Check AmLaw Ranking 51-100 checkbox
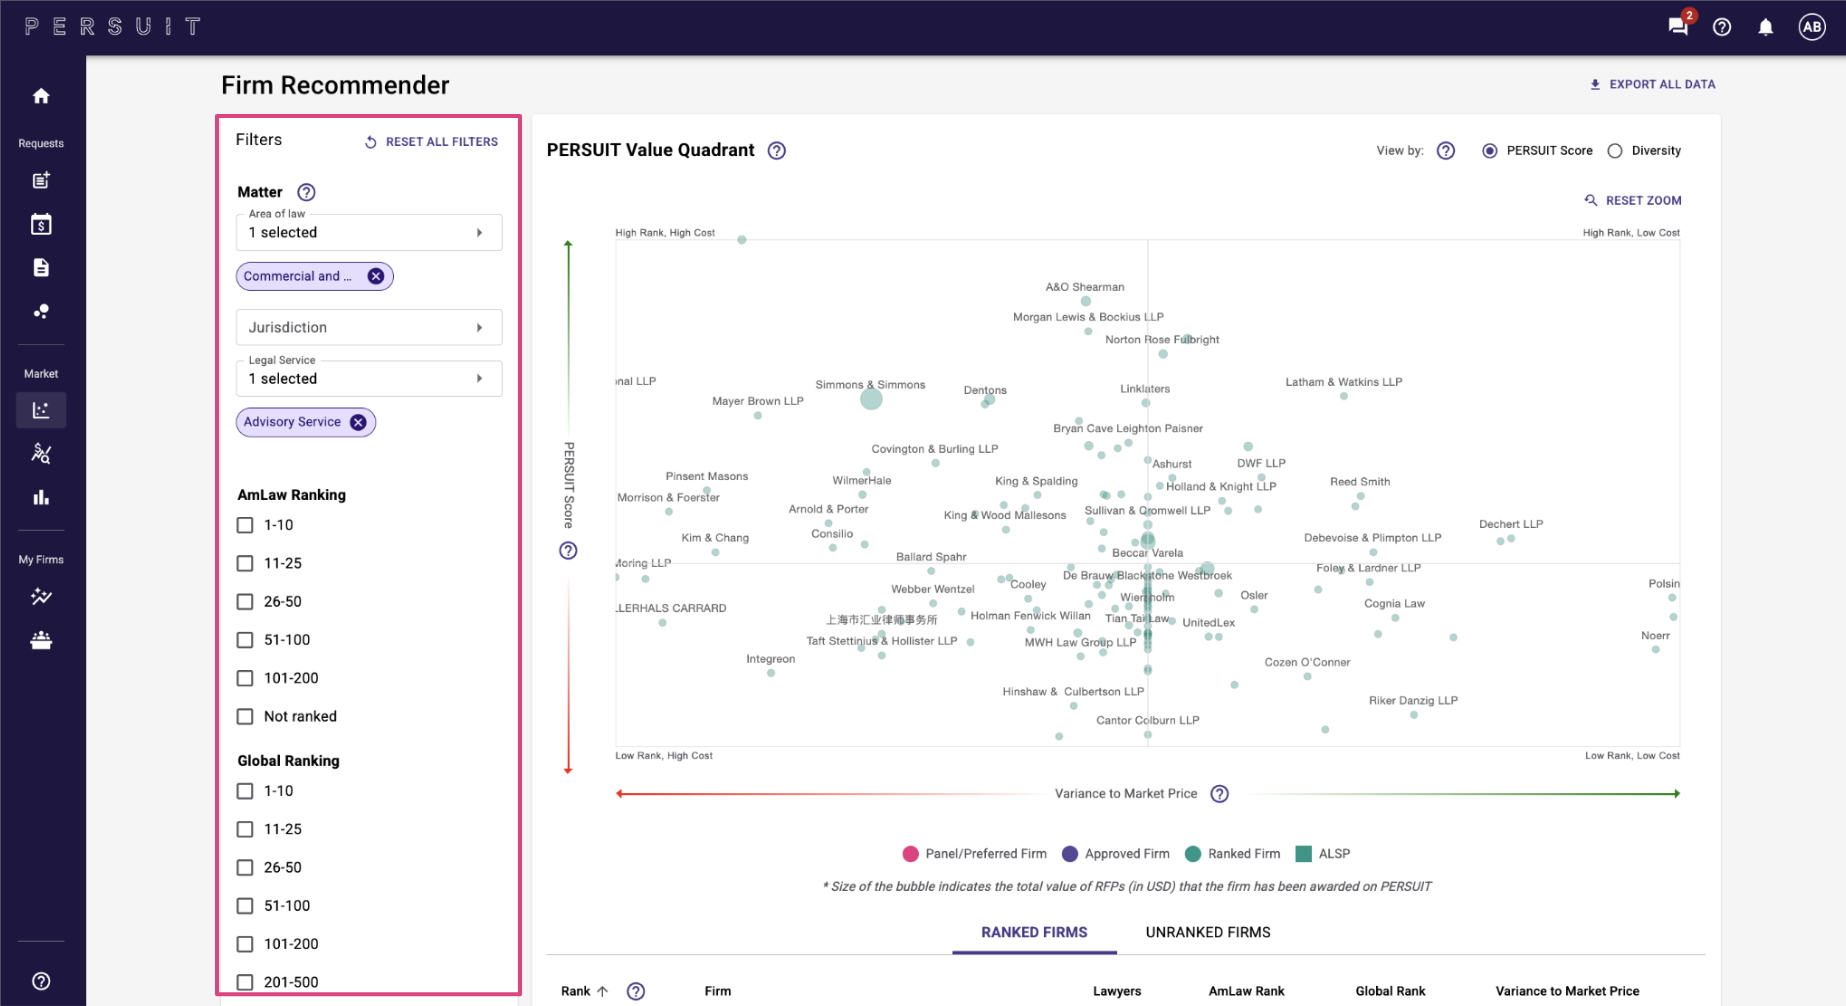Screen dimensions: 1846x1006 point(245,640)
